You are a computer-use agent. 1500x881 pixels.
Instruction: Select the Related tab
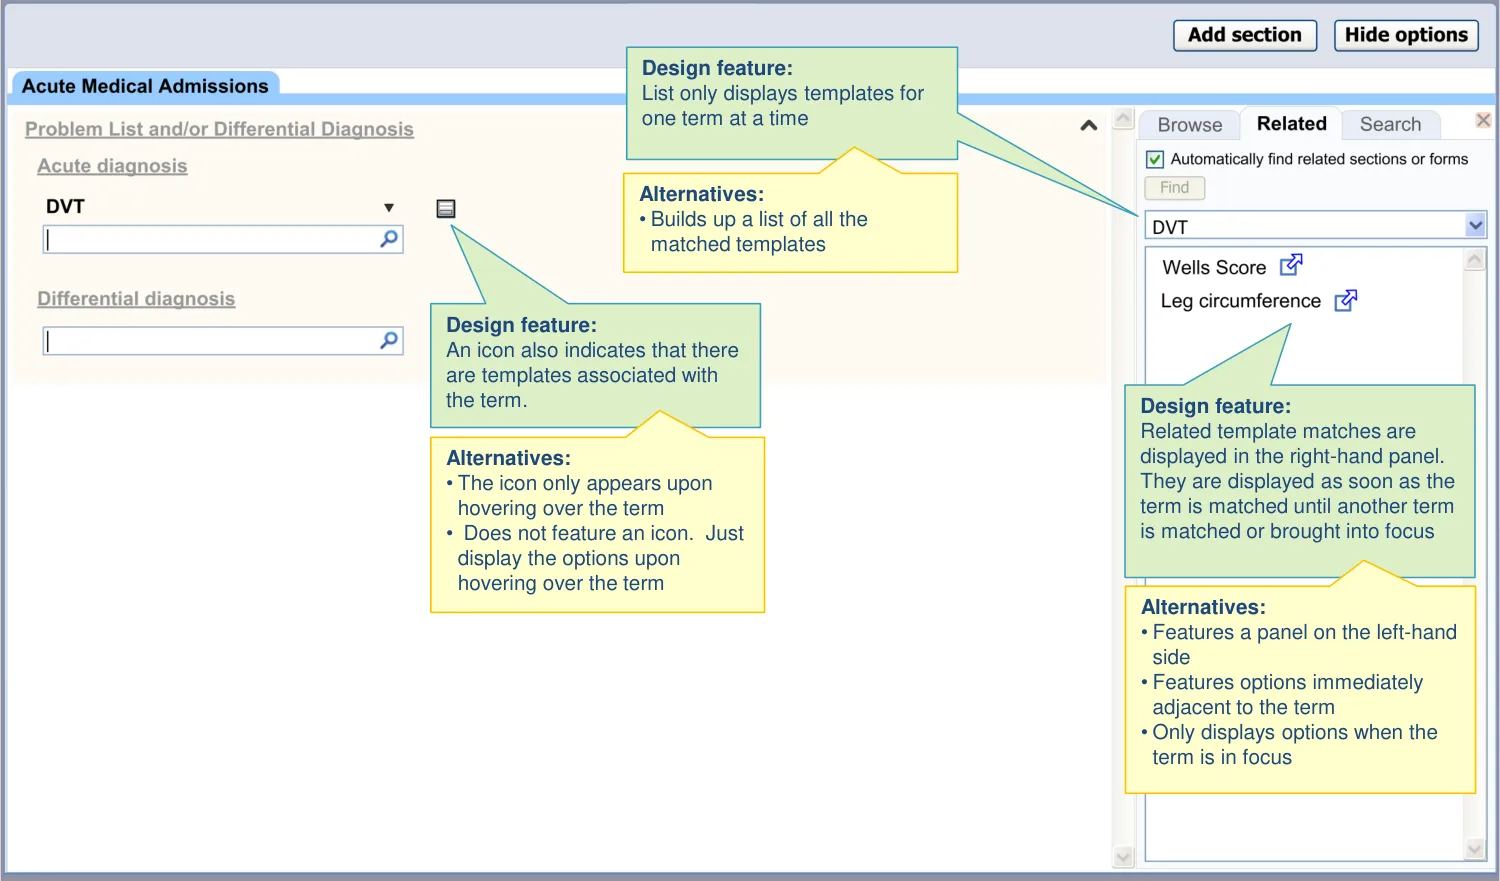(1291, 124)
